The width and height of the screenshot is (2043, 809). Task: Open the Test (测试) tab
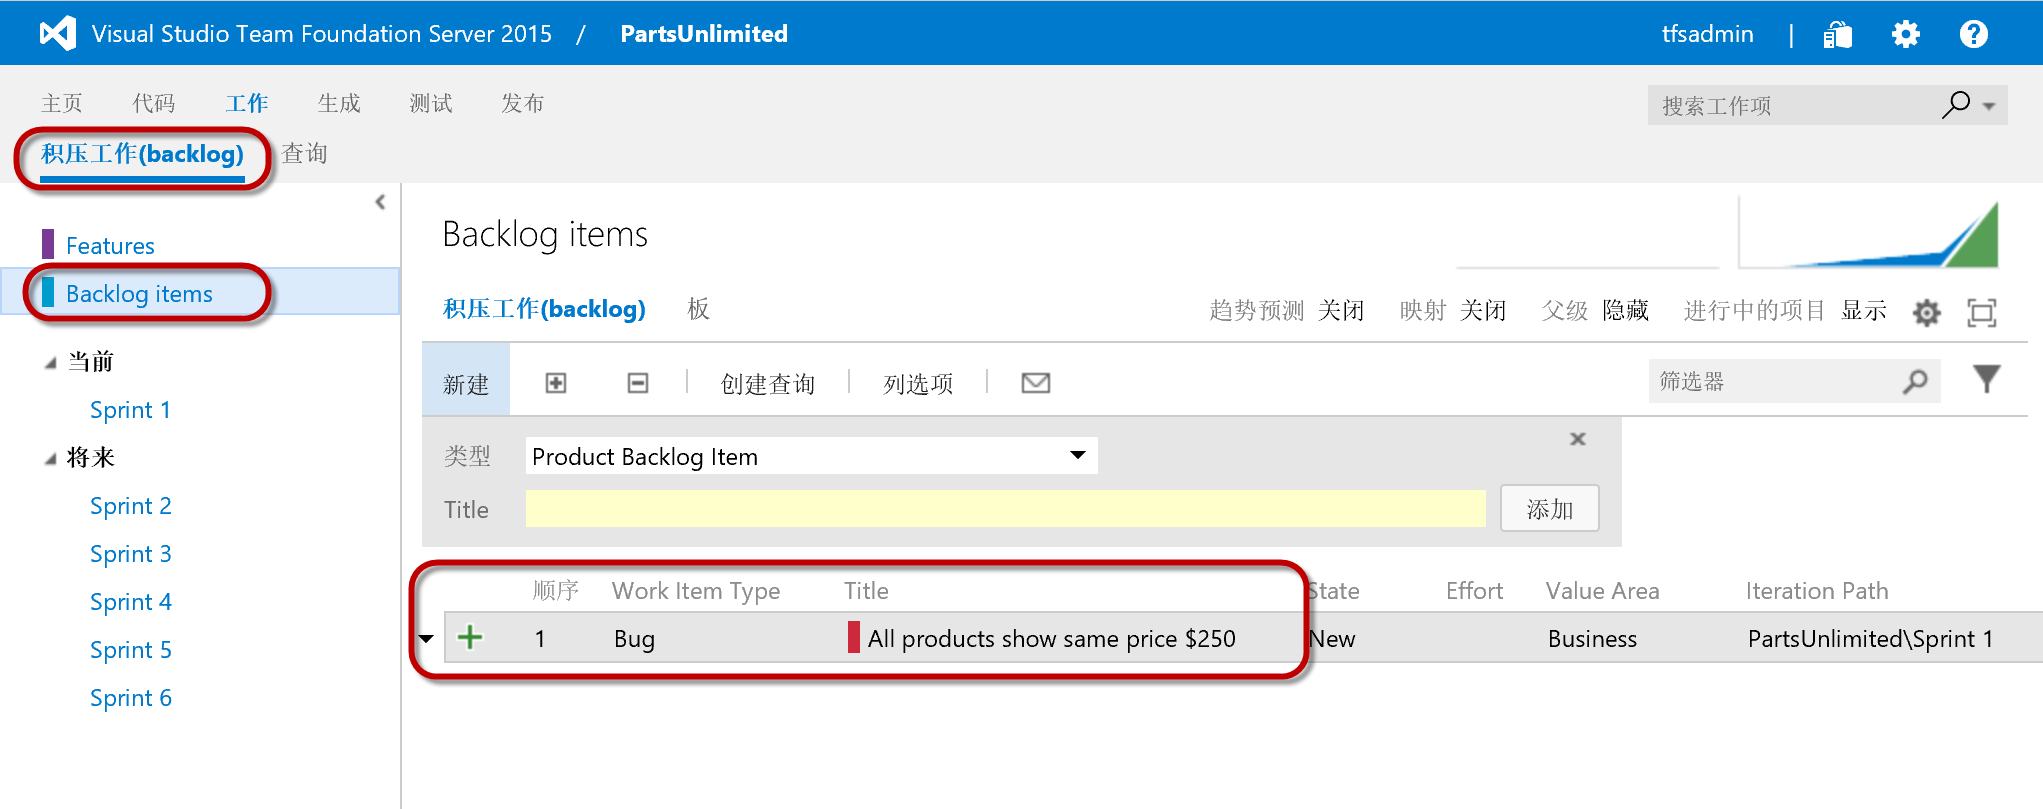(431, 103)
